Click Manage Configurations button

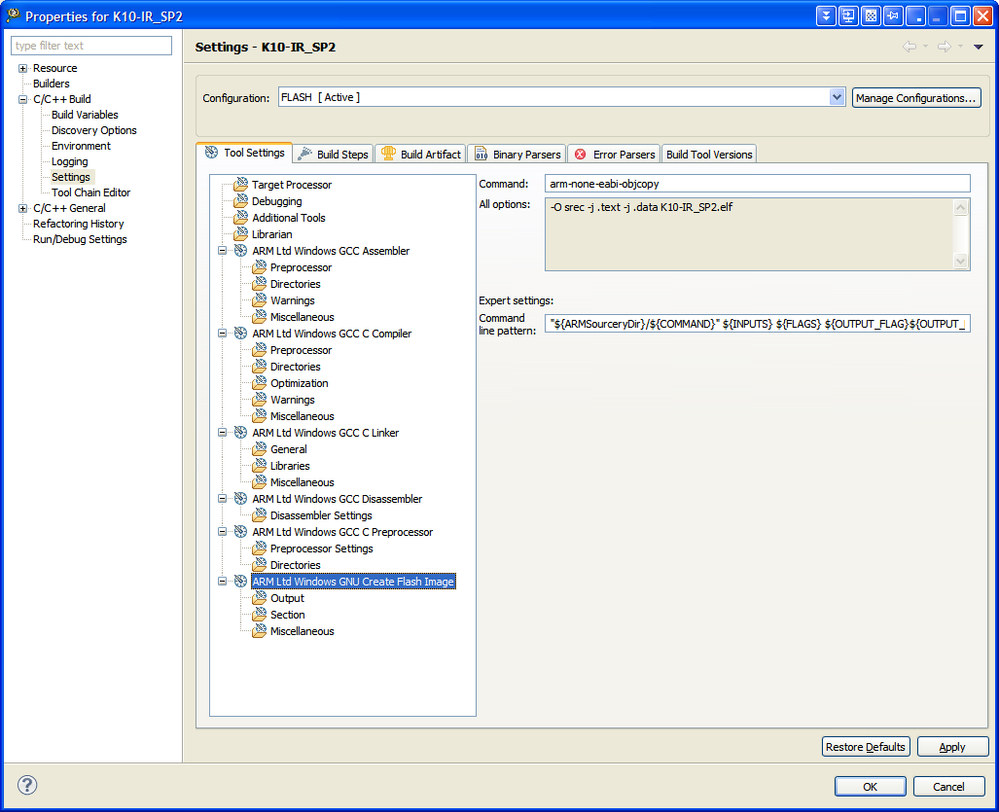[916, 98]
